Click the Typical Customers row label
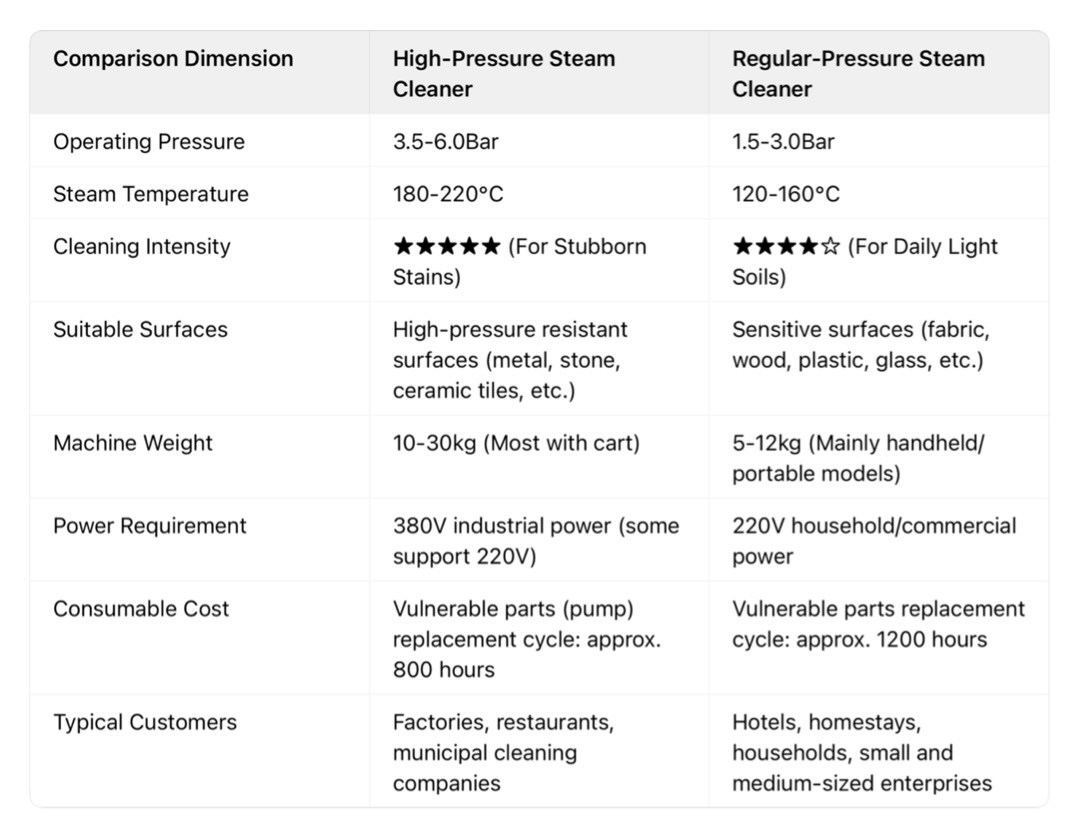This screenshot has width=1079, height=831. (145, 722)
